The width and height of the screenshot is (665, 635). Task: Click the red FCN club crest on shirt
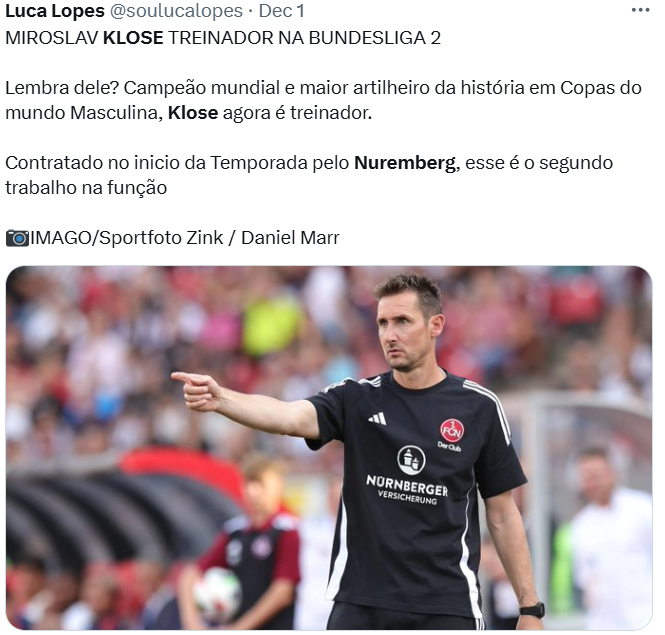[451, 431]
